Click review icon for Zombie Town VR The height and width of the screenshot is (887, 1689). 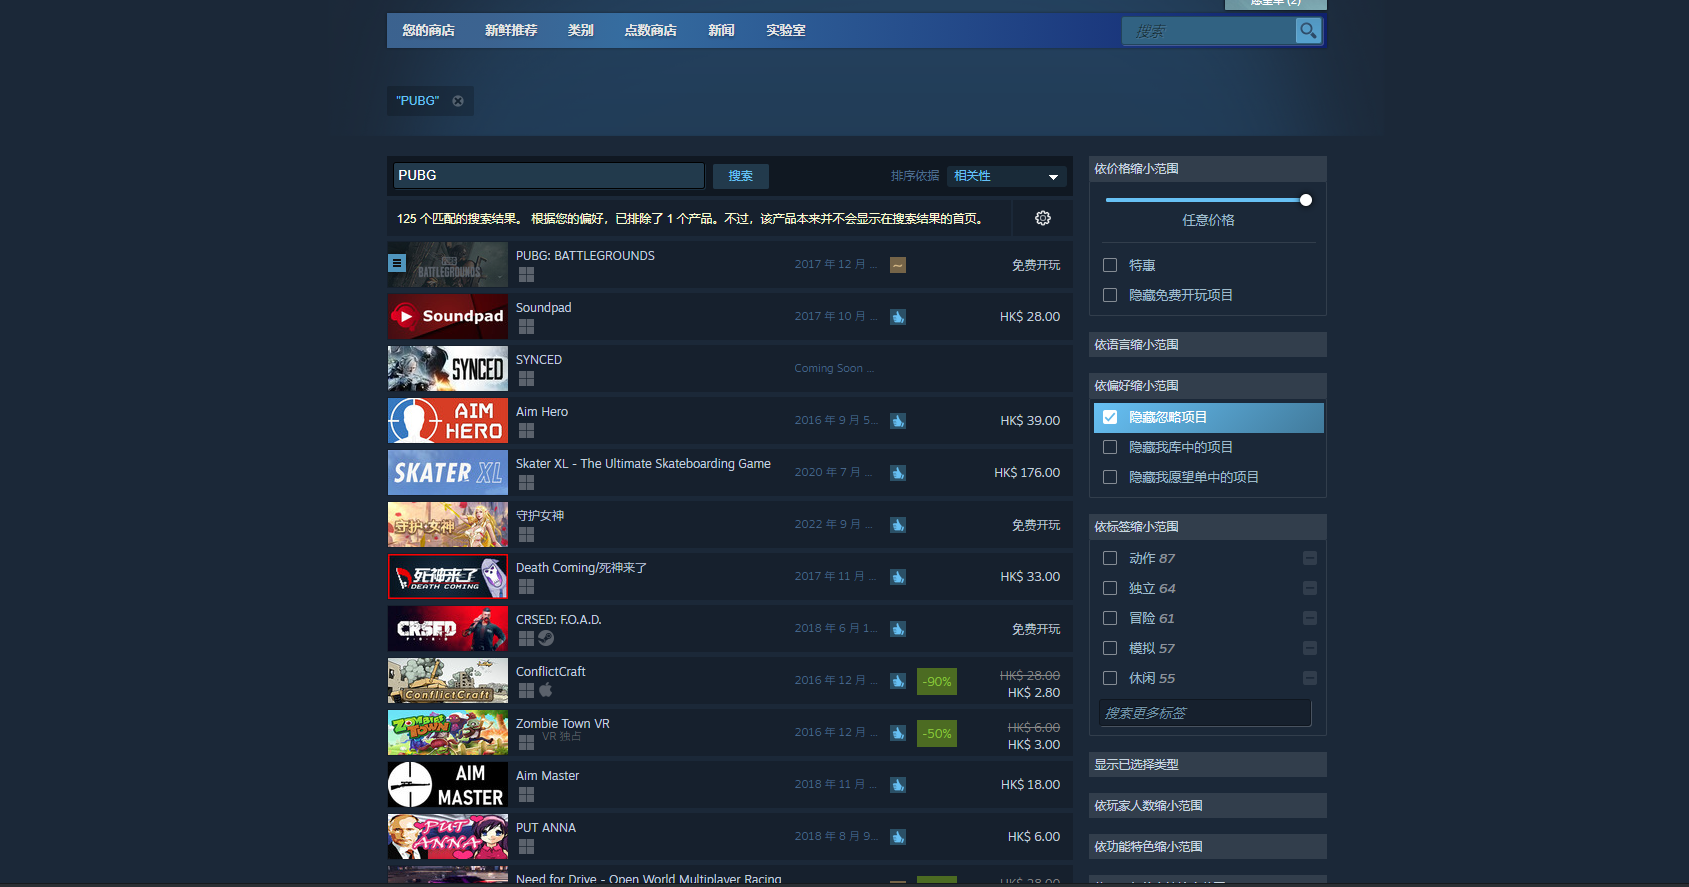[x=898, y=733]
